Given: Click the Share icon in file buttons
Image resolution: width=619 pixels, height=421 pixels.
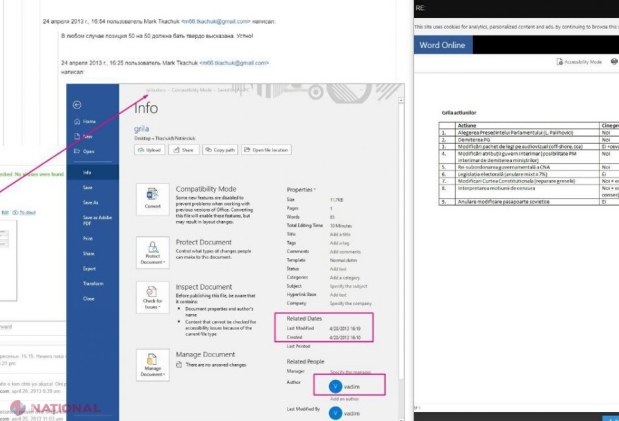Looking at the screenshot, I should 177,150.
